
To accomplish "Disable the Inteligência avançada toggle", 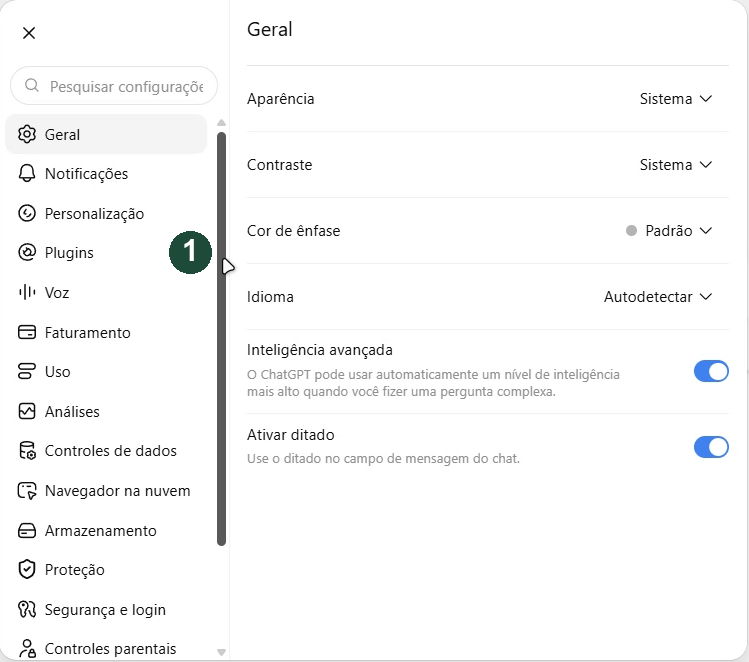I will click(711, 371).
